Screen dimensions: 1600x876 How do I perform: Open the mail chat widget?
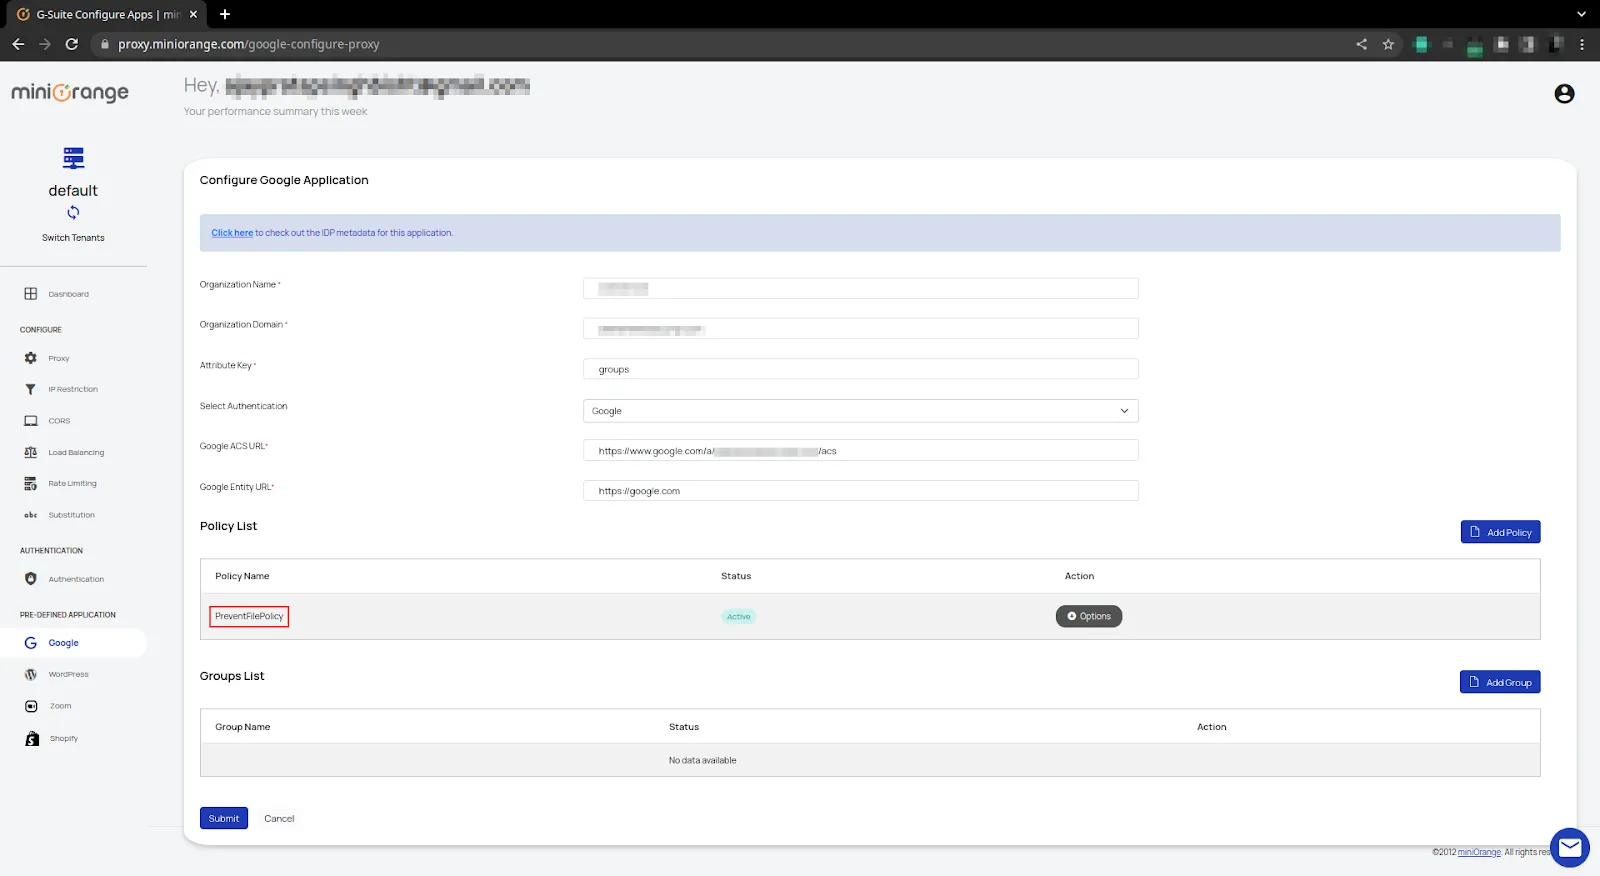click(1569, 848)
